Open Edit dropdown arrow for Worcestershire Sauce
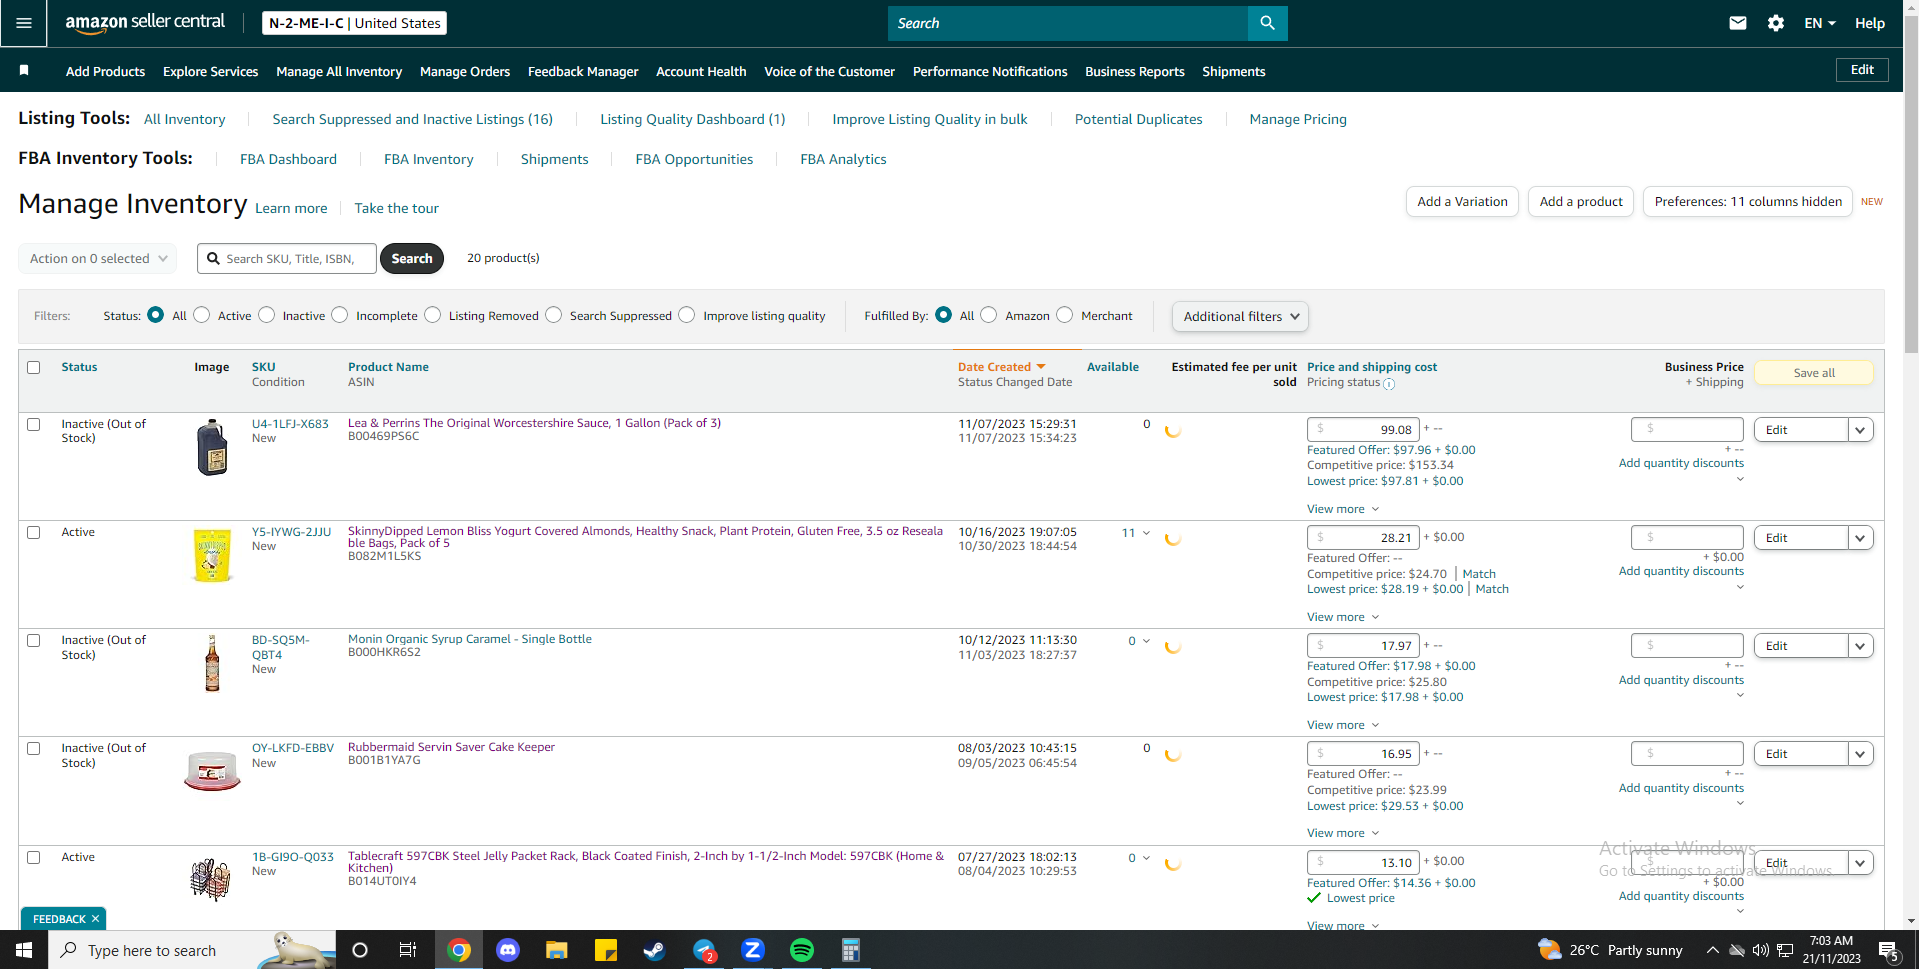 1860,430
